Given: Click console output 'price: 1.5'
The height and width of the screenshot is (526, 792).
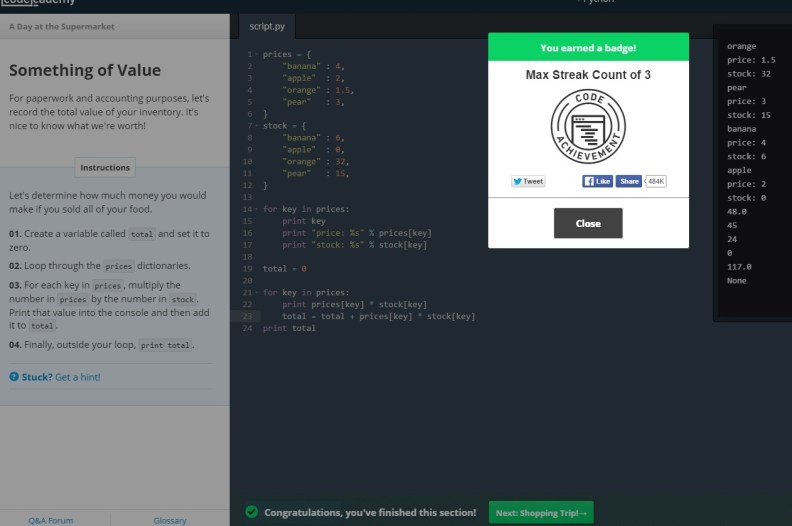Looking at the screenshot, I should coord(751,60).
